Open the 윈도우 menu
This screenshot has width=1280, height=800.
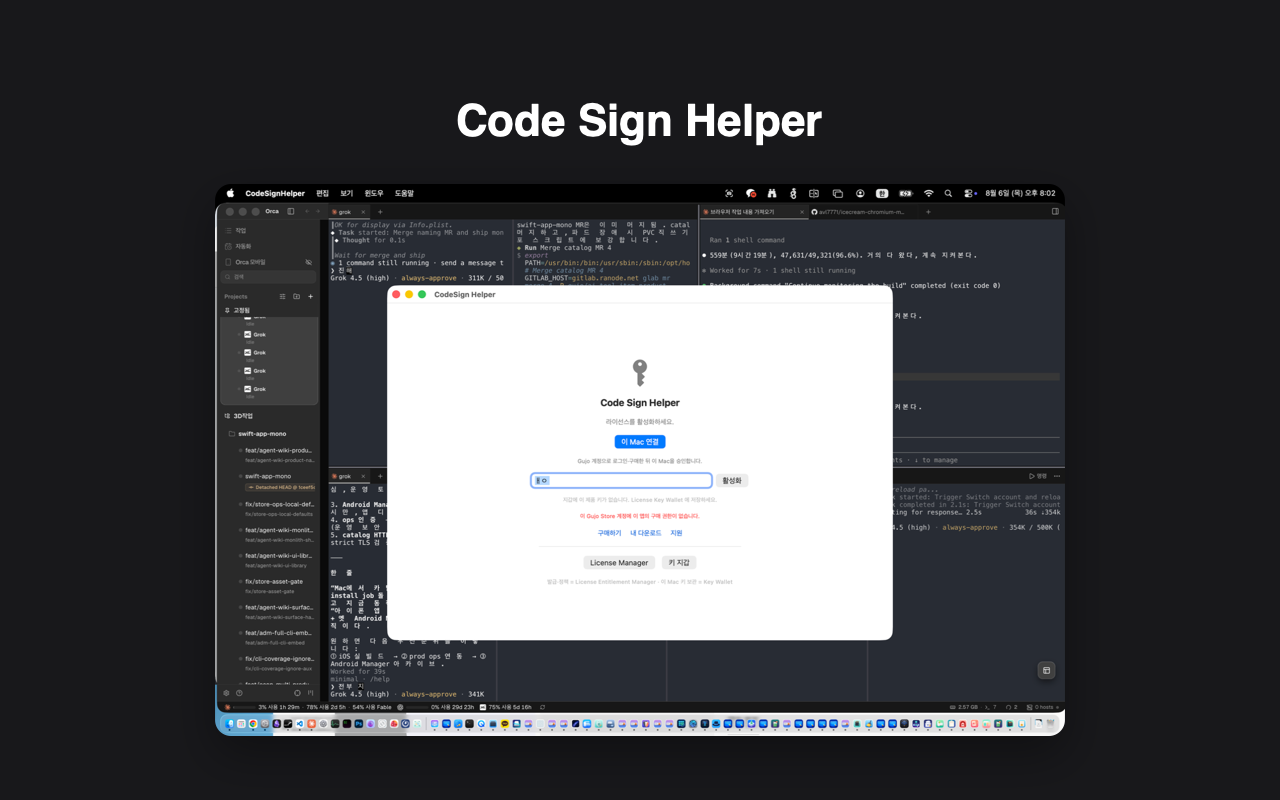click(374, 193)
